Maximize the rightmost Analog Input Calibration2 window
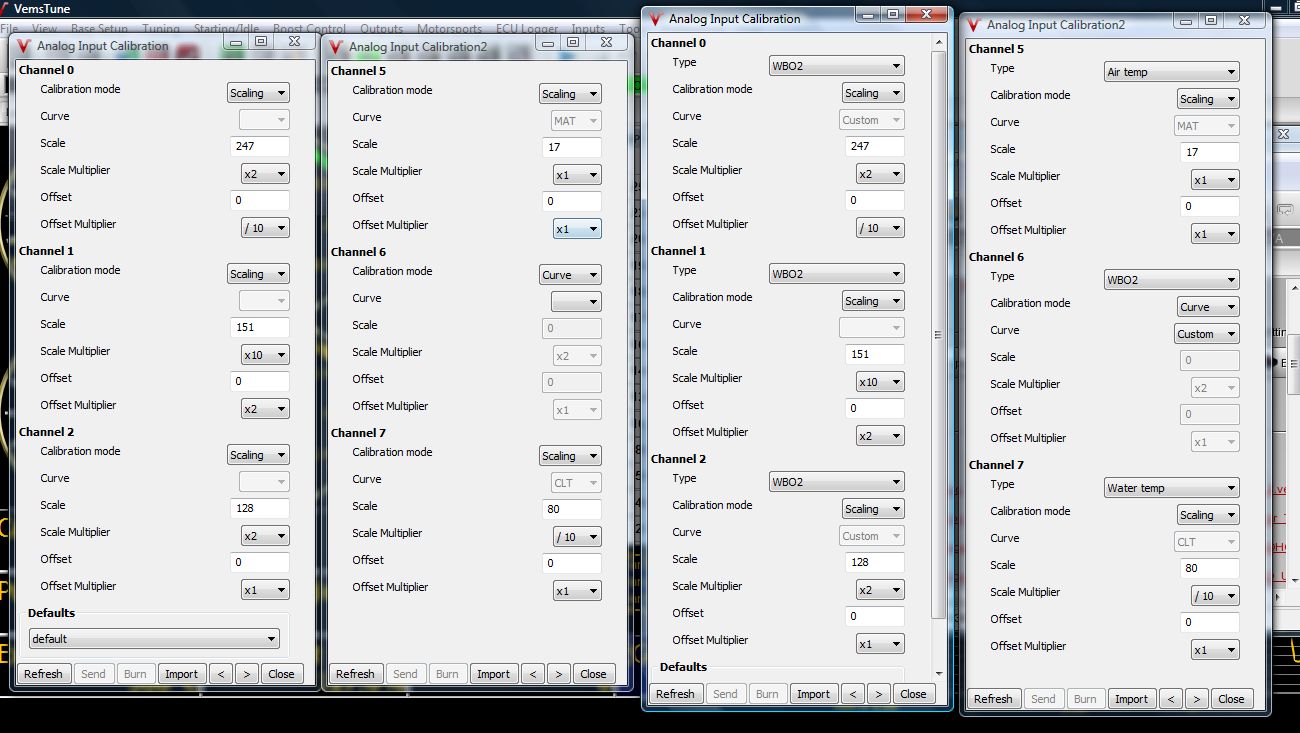 (x=1210, y=21)
